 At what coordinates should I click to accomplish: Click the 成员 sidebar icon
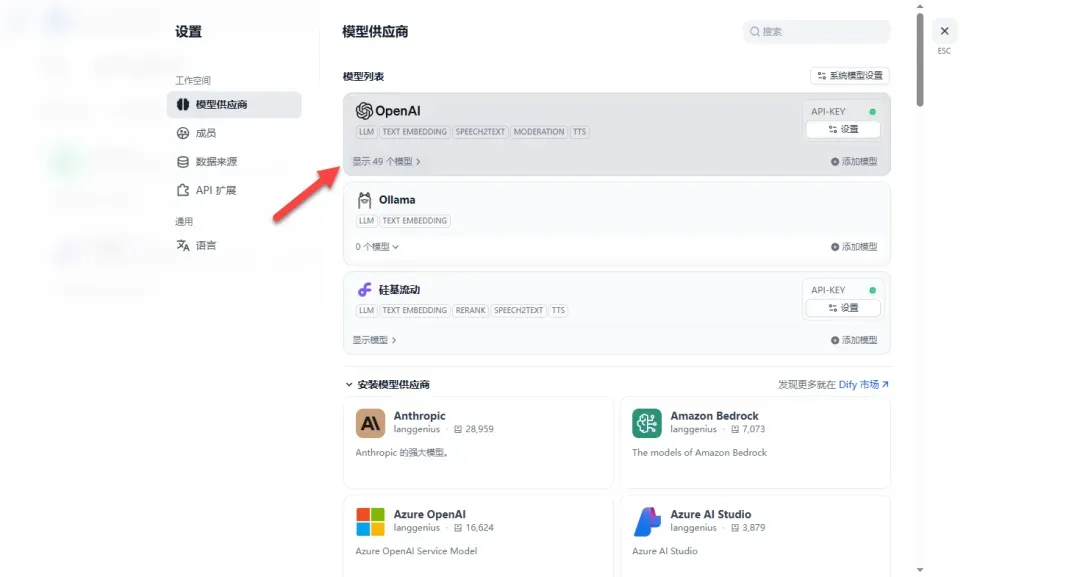pyautogui.click(x=183, y=133)
